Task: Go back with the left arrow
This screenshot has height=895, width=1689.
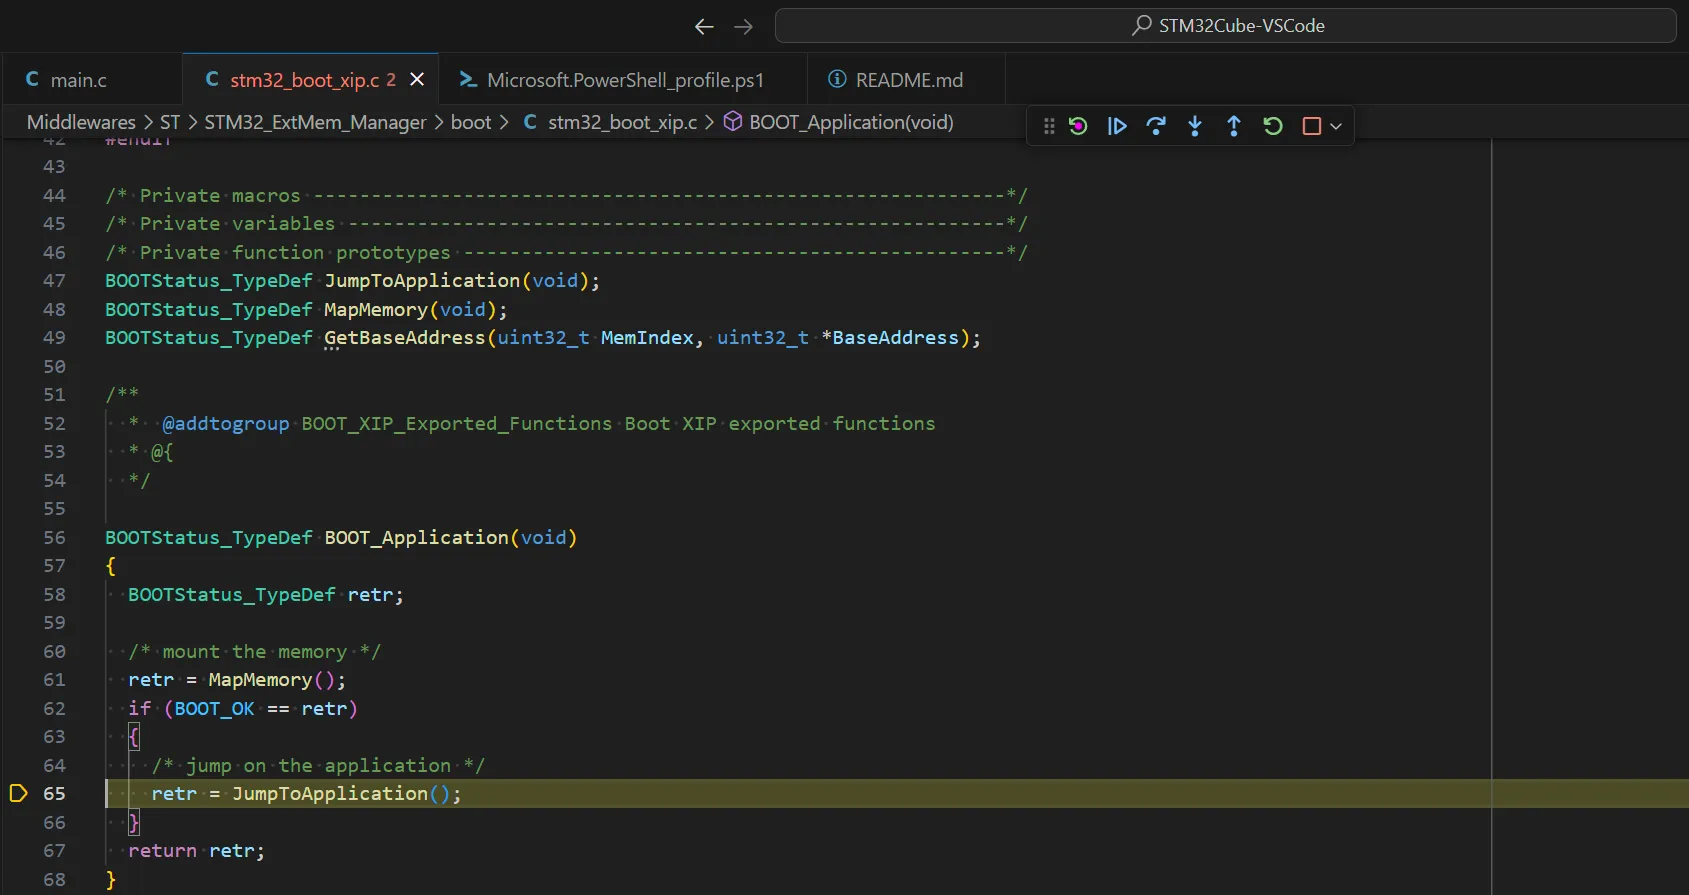Action: coord(704,27)
